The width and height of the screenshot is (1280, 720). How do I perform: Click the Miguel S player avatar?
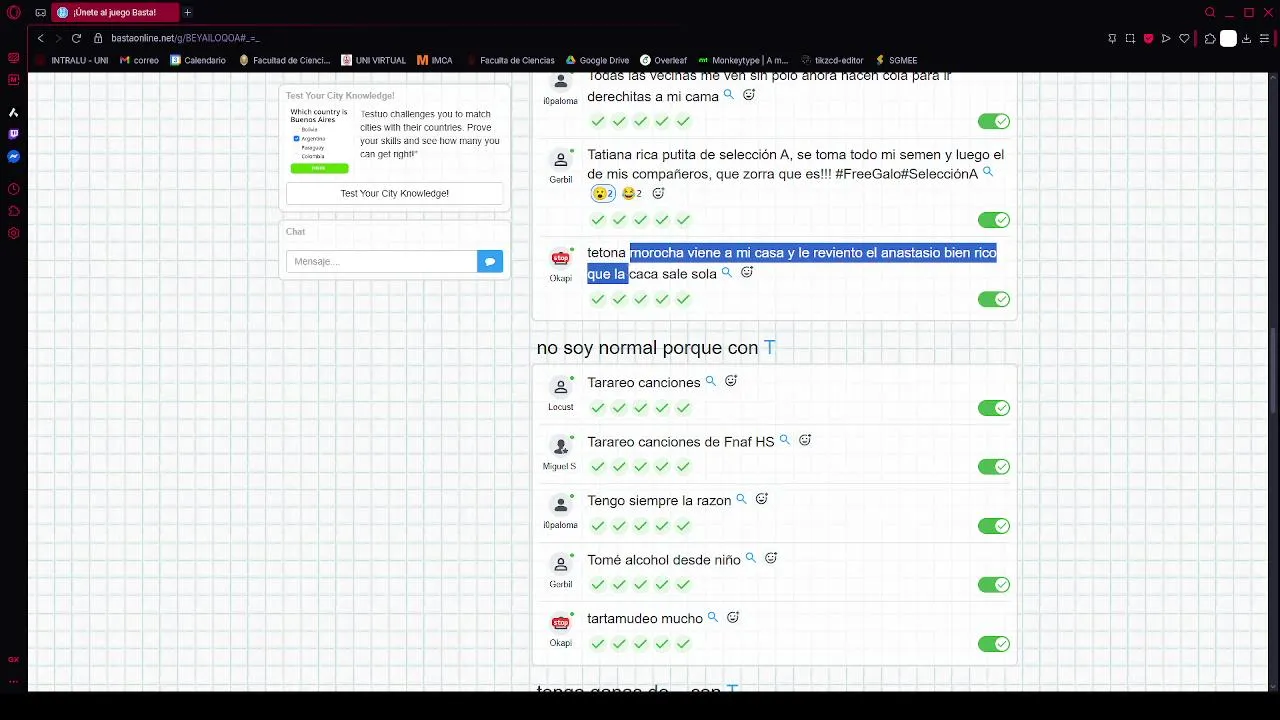coord(561,446)
